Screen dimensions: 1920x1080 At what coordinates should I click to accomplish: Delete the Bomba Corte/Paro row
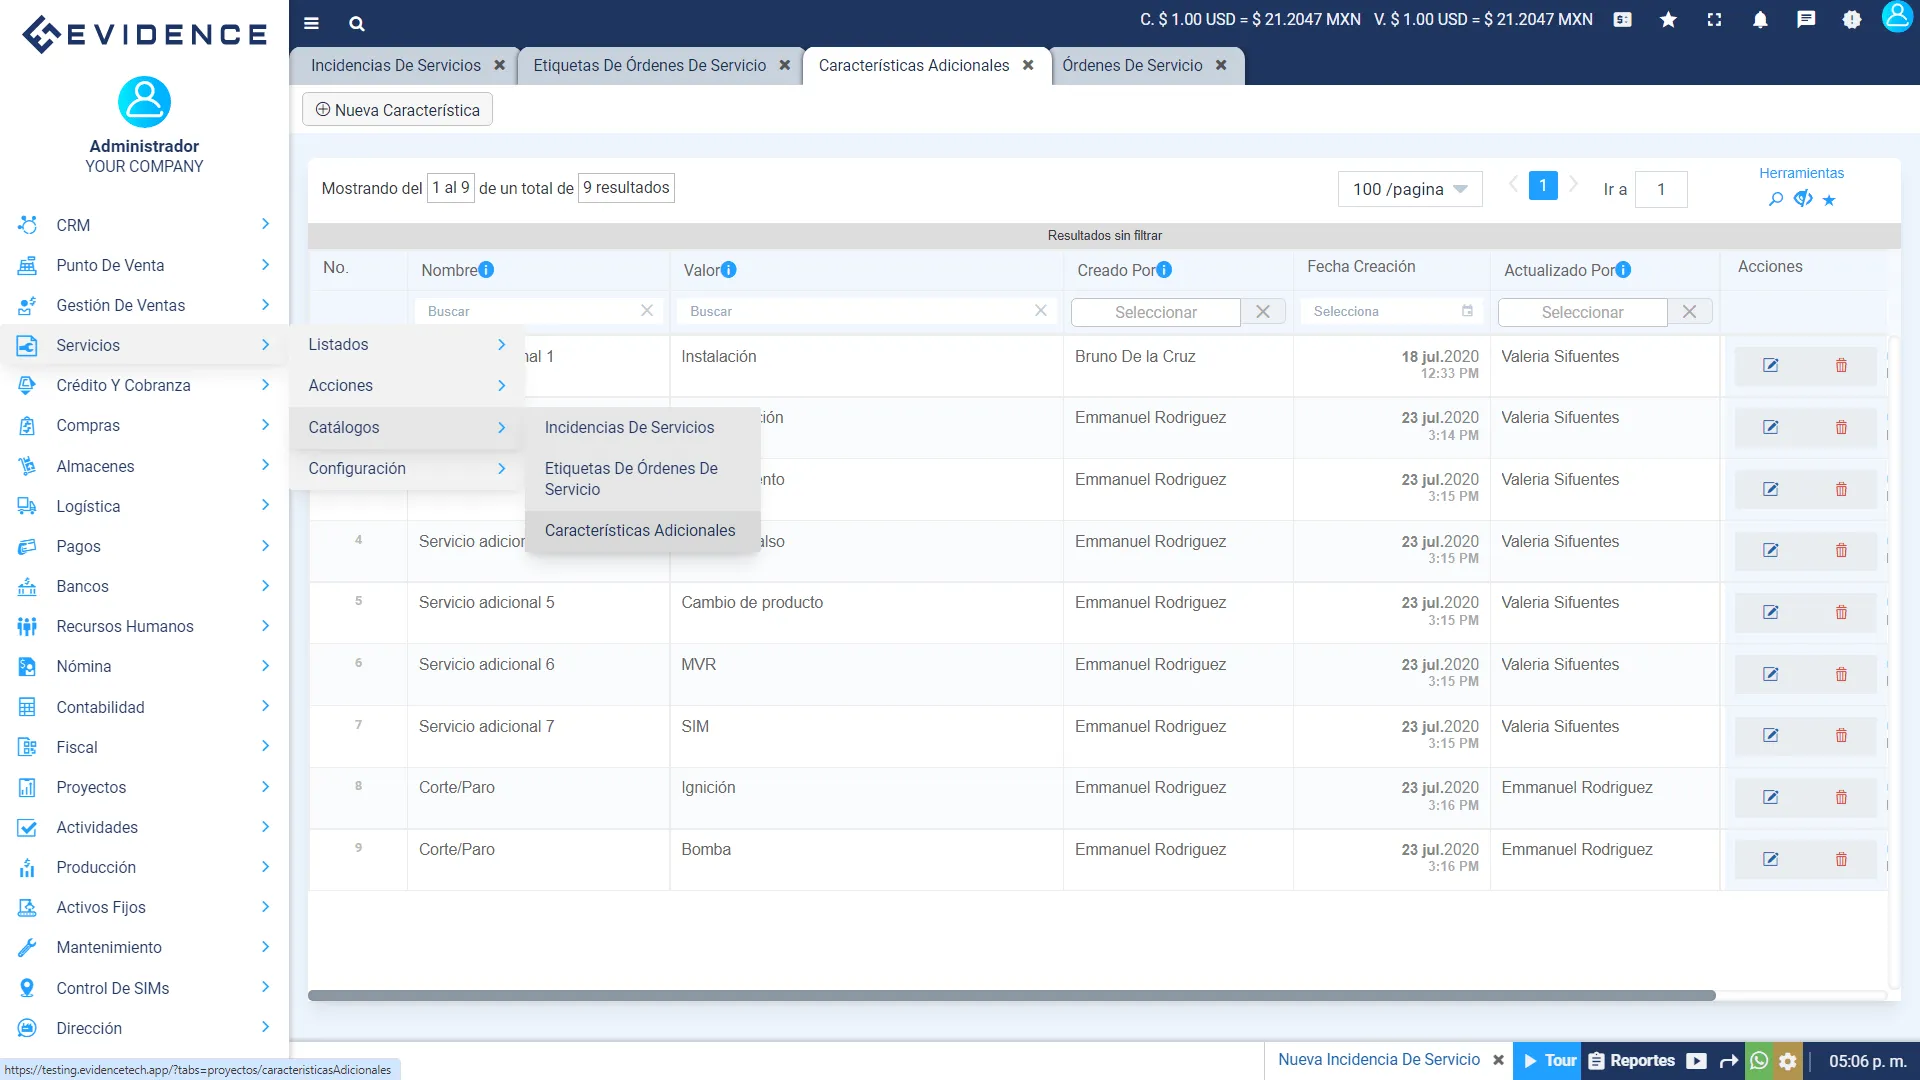1841,859
